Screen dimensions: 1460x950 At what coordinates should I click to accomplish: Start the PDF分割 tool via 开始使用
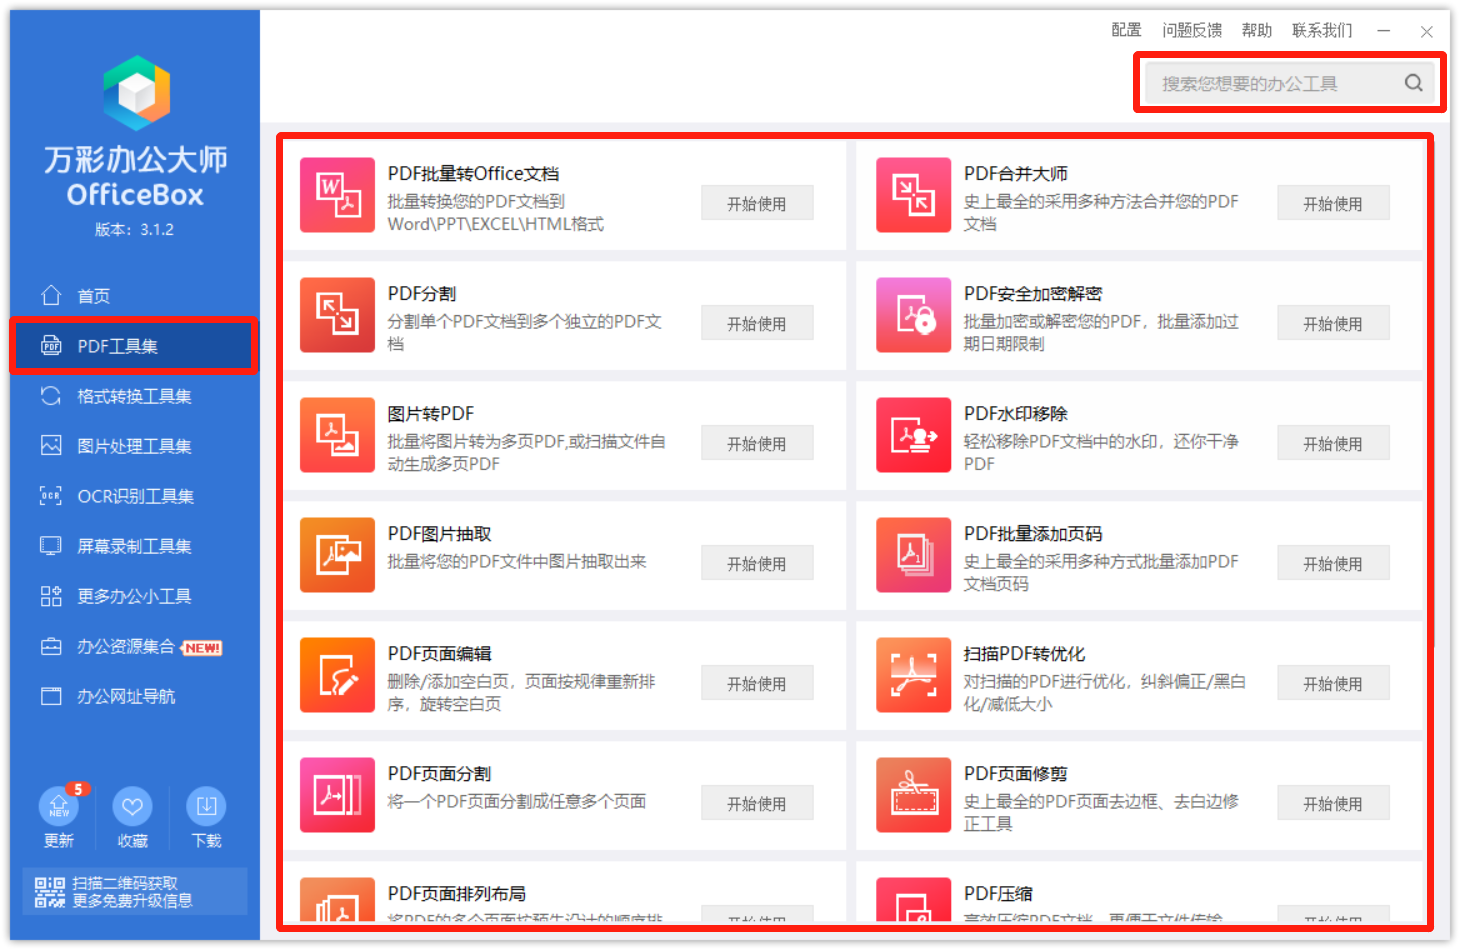point(757,323)
